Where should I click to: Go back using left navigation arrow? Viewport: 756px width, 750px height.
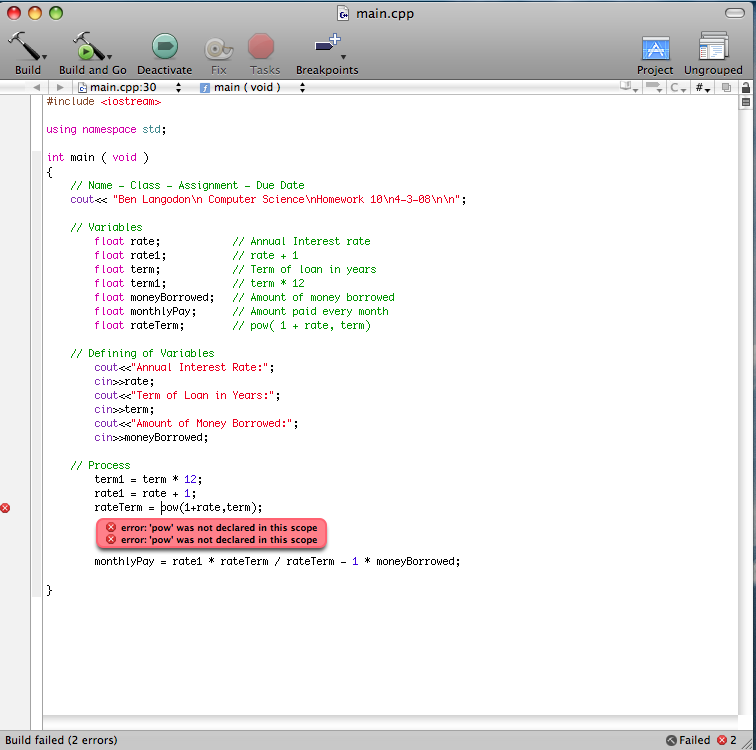coord(36,88)
